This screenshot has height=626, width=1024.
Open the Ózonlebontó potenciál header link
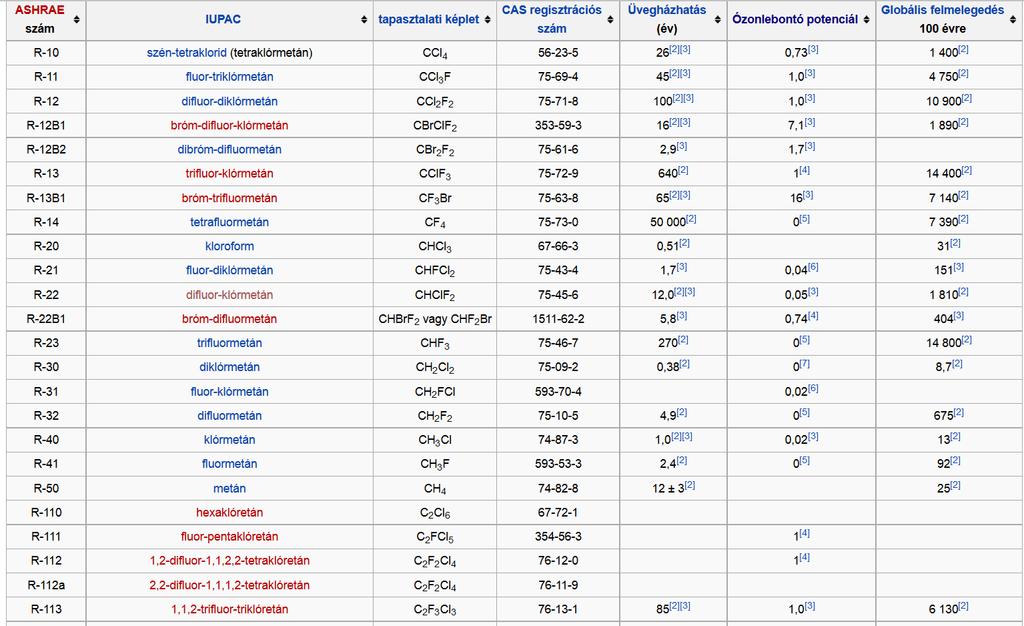(x=795, y=20)
